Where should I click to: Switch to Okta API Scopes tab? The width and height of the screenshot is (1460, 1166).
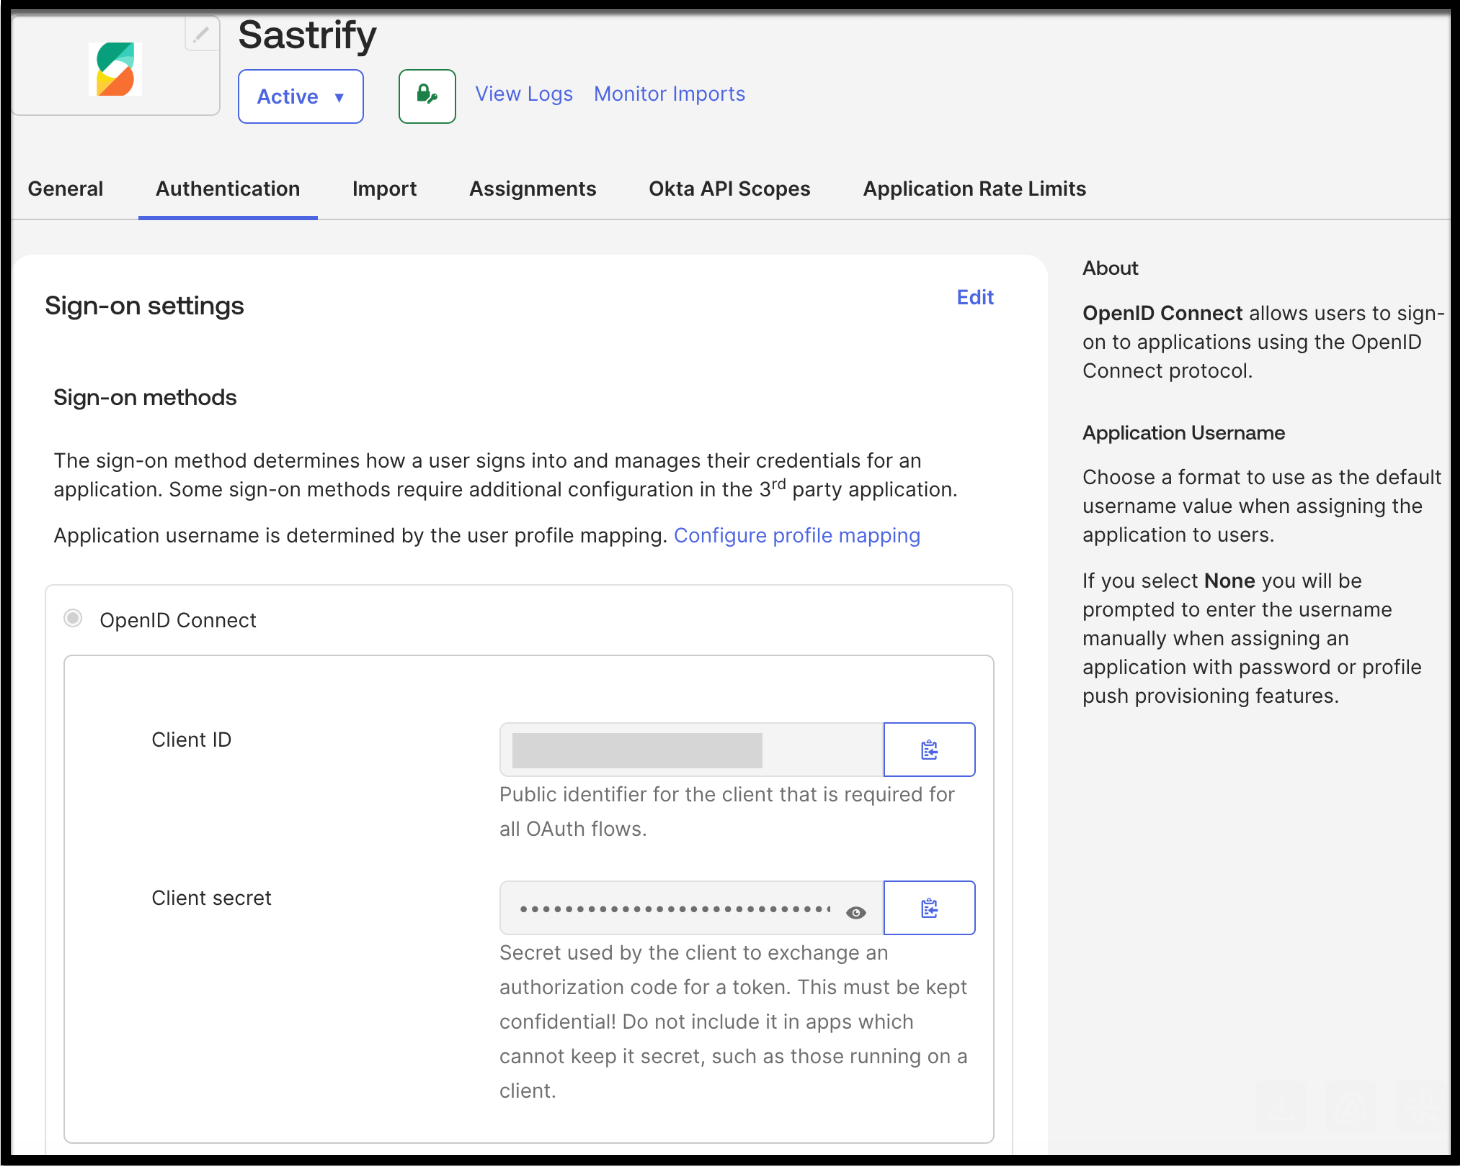pos(730,189)
